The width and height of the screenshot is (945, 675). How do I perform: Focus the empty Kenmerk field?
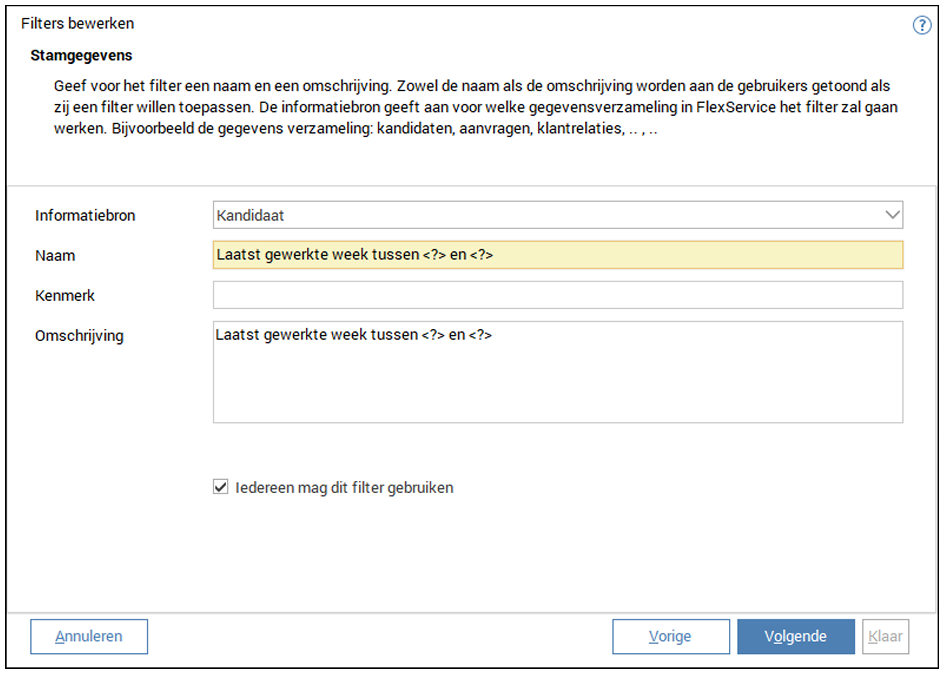click(557, 295)
